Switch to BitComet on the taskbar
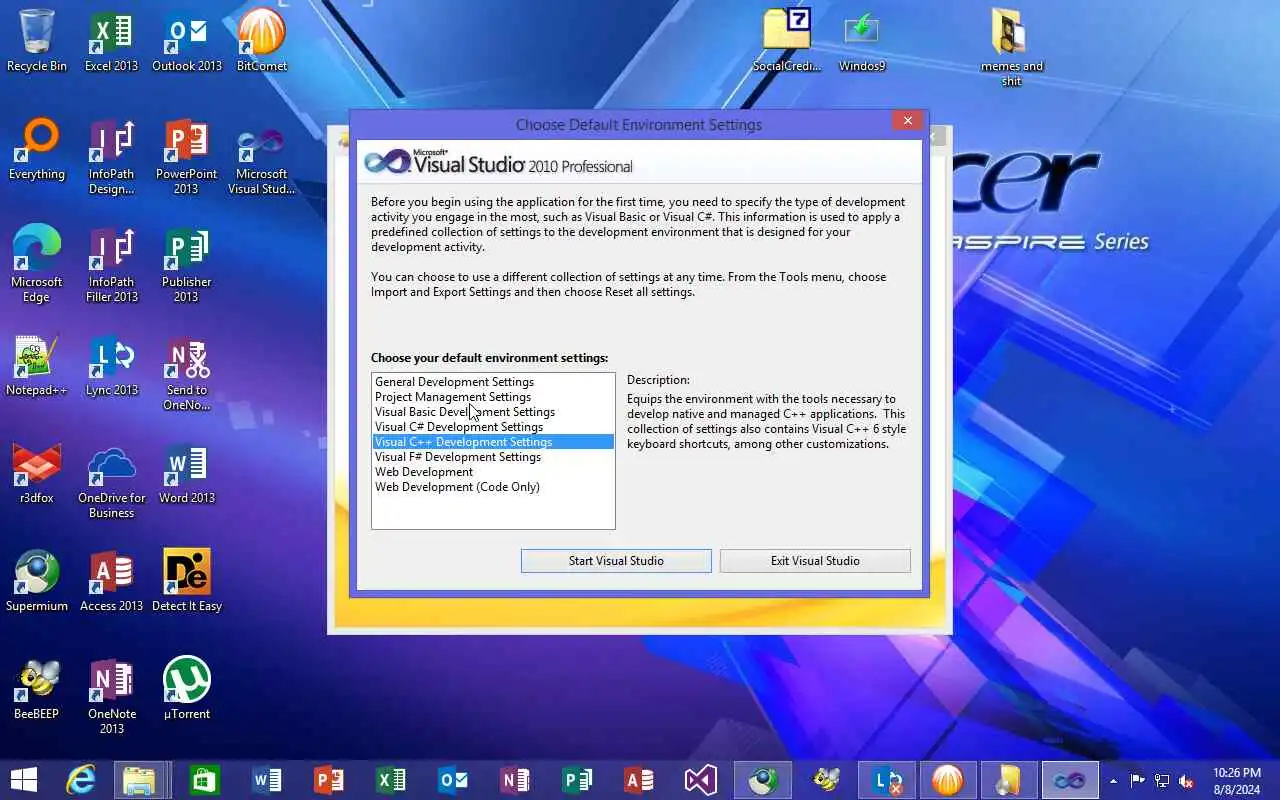The width and height of the screenshot is (1280, 800). 947,780
